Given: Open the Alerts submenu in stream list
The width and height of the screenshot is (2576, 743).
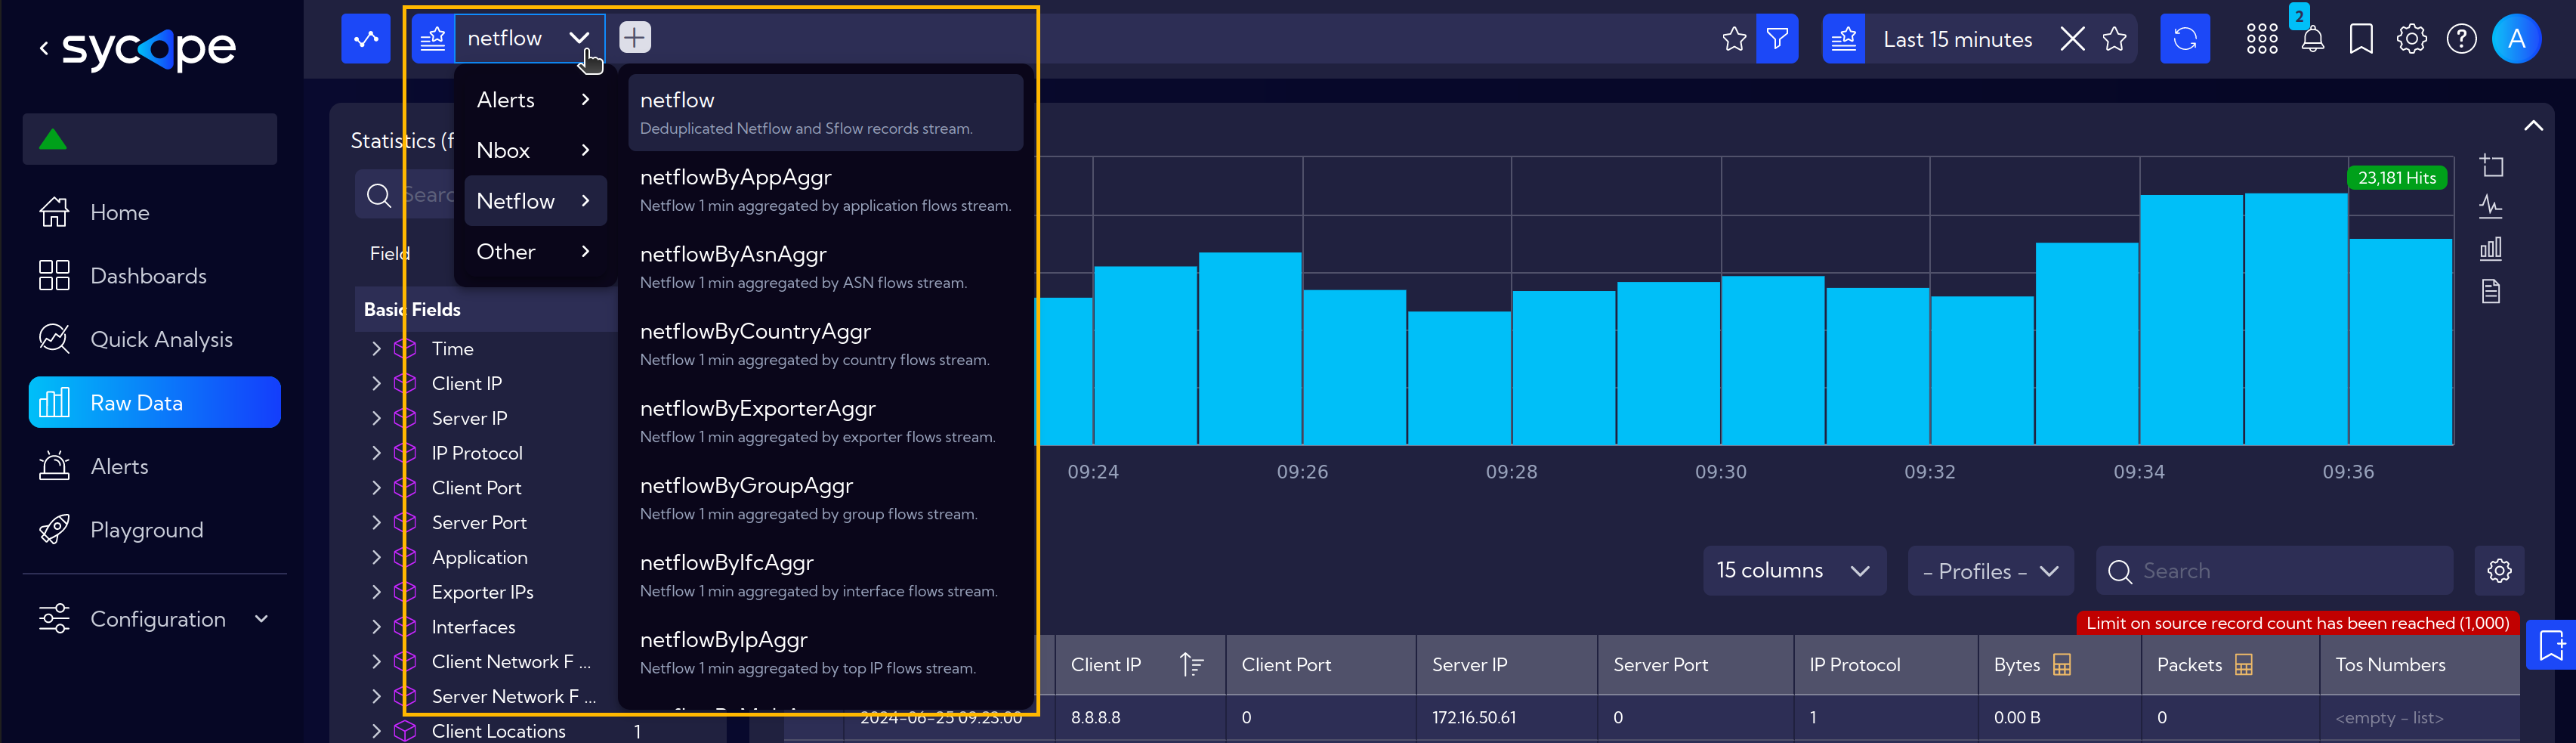Looking at the screenshot, I should [535, 100].
